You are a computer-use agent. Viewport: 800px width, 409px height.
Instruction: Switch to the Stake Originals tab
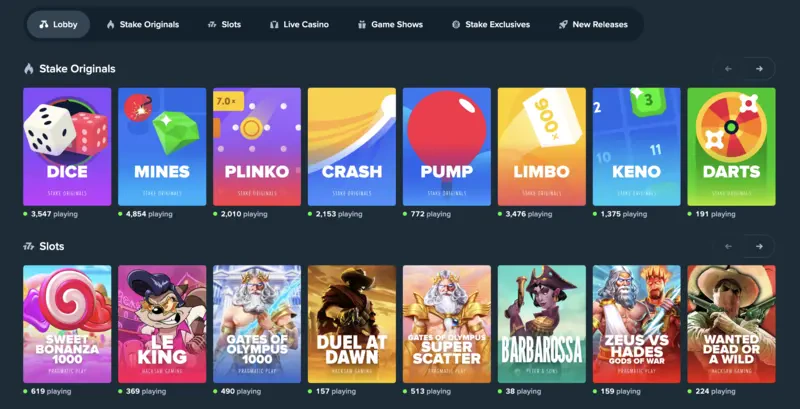point(143,24)
